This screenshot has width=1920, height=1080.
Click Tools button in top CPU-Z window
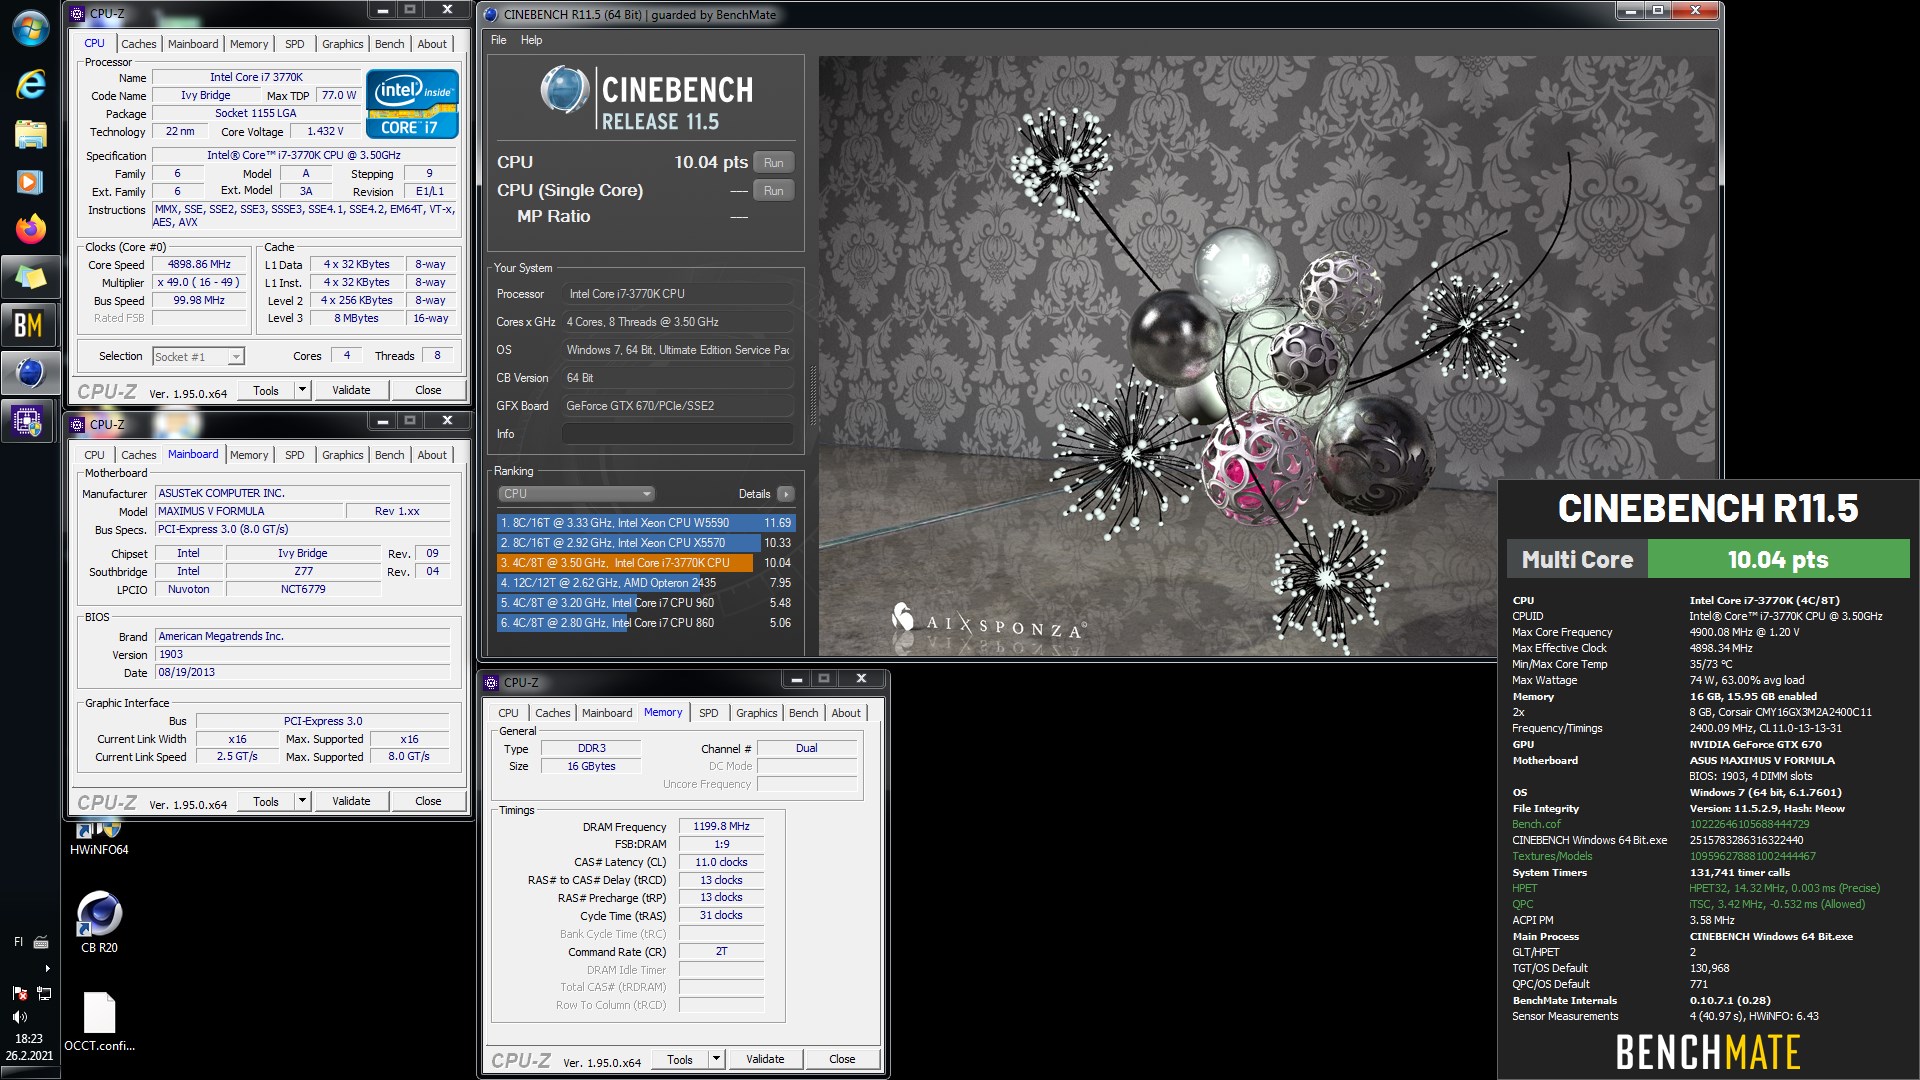pyautogui.click(x=266, y=390)
